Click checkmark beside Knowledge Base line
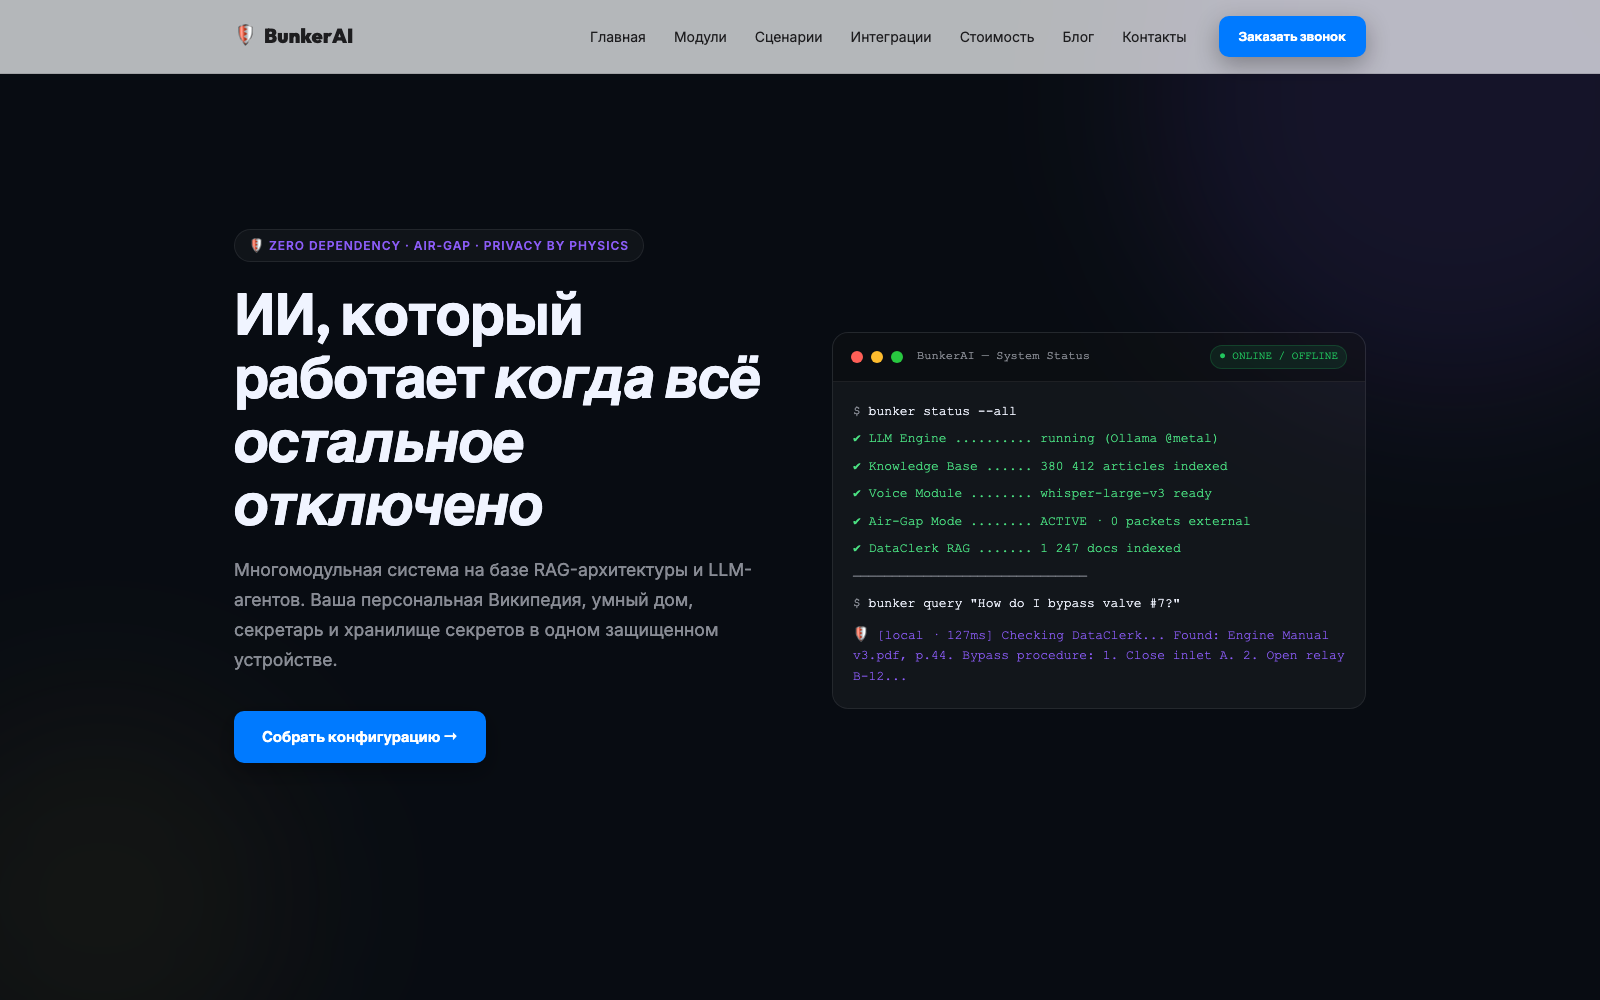1600x1000 pixels. pos(857,467)
